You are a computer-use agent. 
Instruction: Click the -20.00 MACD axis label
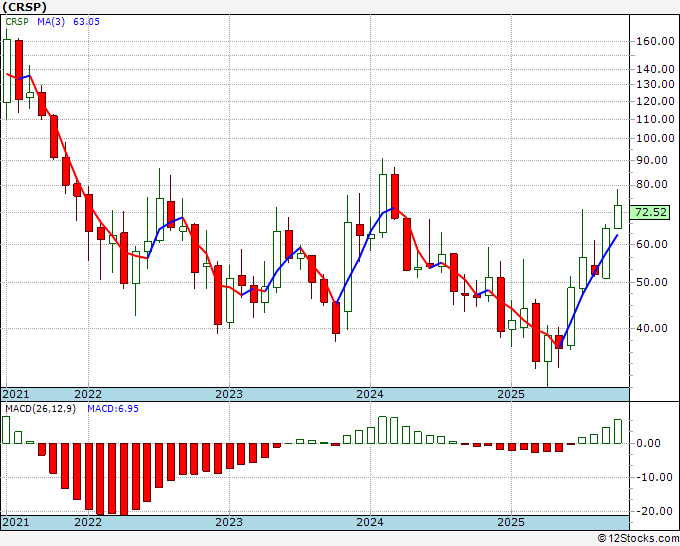(x=652, y=511)
